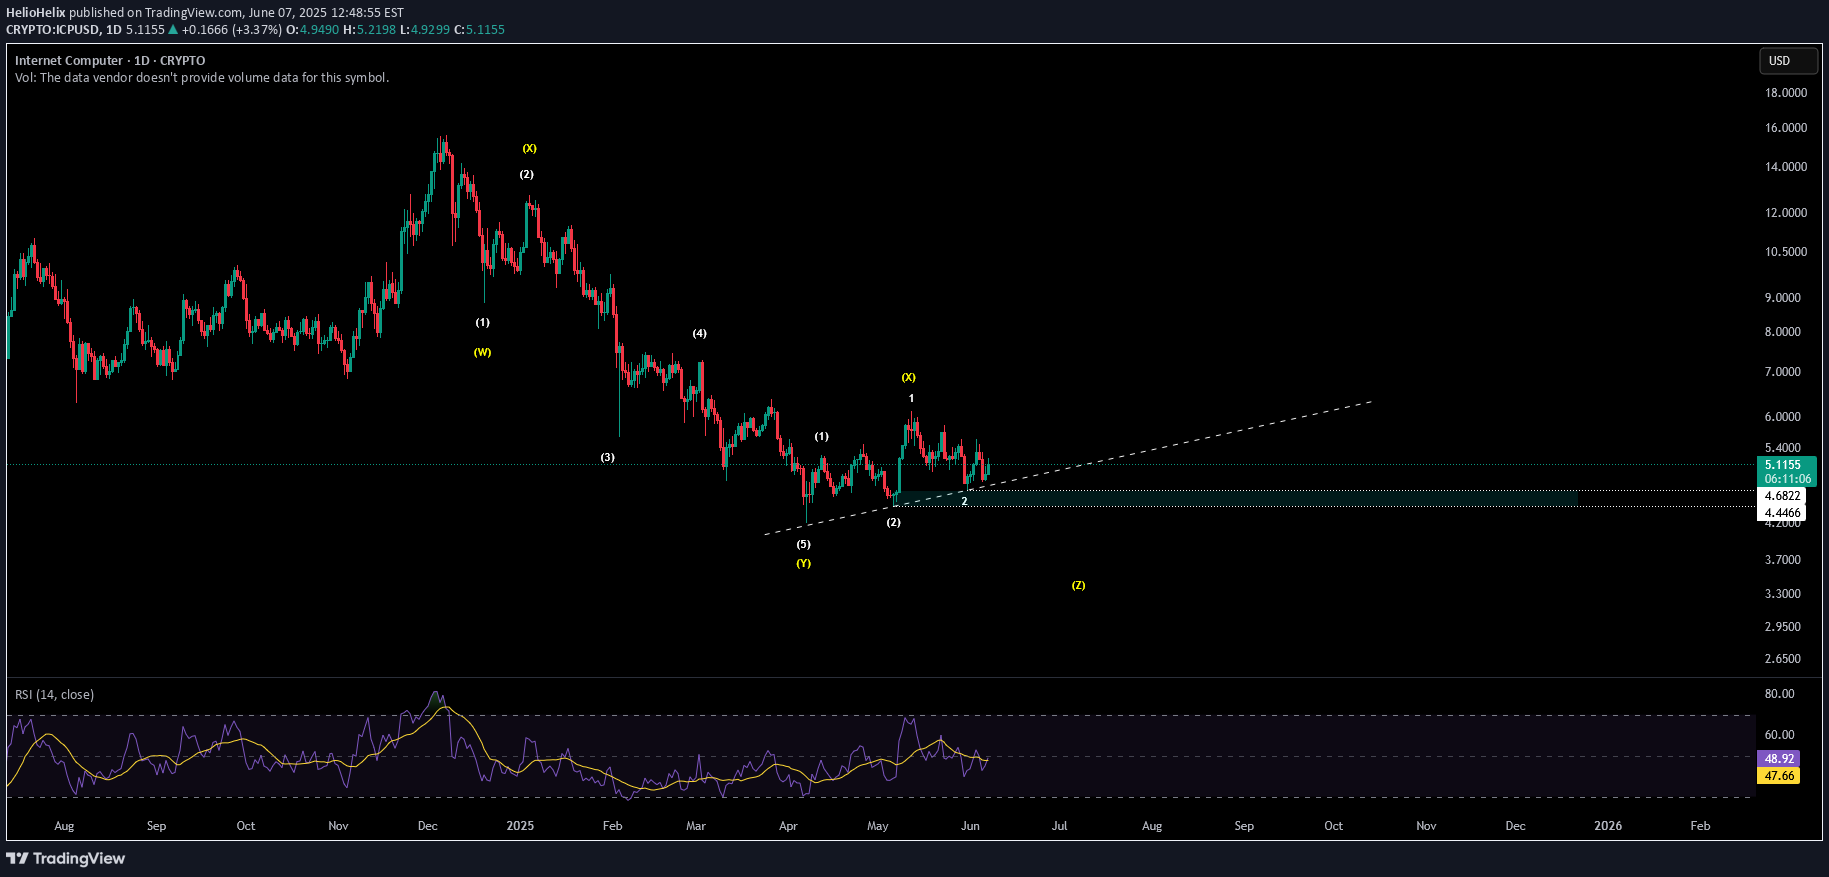Image resolution: width=1829 pixels, height=877 pixels.
Task: Click the volume data unavailable message
Action: (x=202, y=78)
